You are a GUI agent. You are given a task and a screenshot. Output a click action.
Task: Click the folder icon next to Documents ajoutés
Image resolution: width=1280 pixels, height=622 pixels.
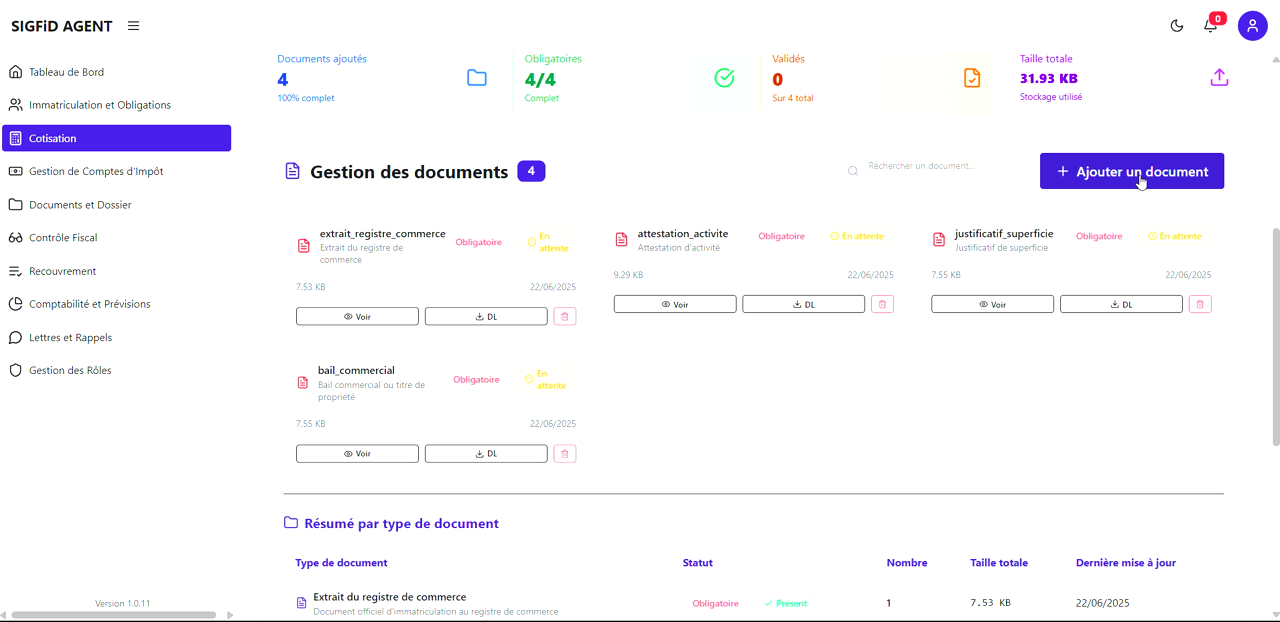[x=476, y=77]
